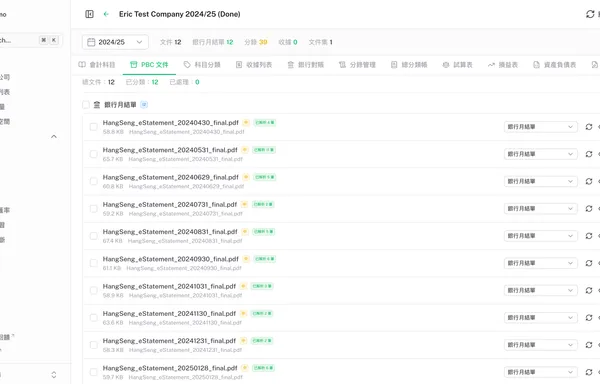Click refresh icon on the 20240531 statement row
Viewport: 600px width, 384px height.
pyautogui.click(x=589, y=154)
